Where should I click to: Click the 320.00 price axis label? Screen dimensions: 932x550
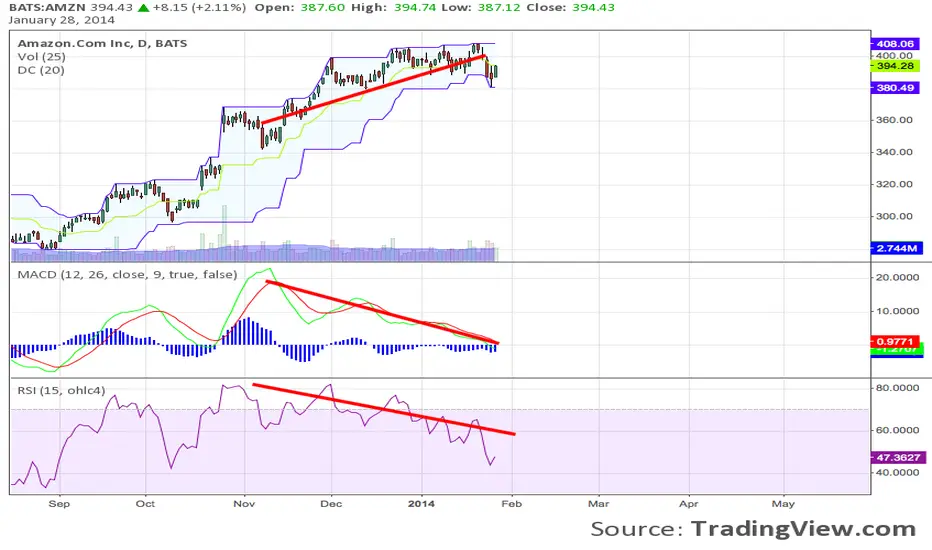tap(894, 184)
